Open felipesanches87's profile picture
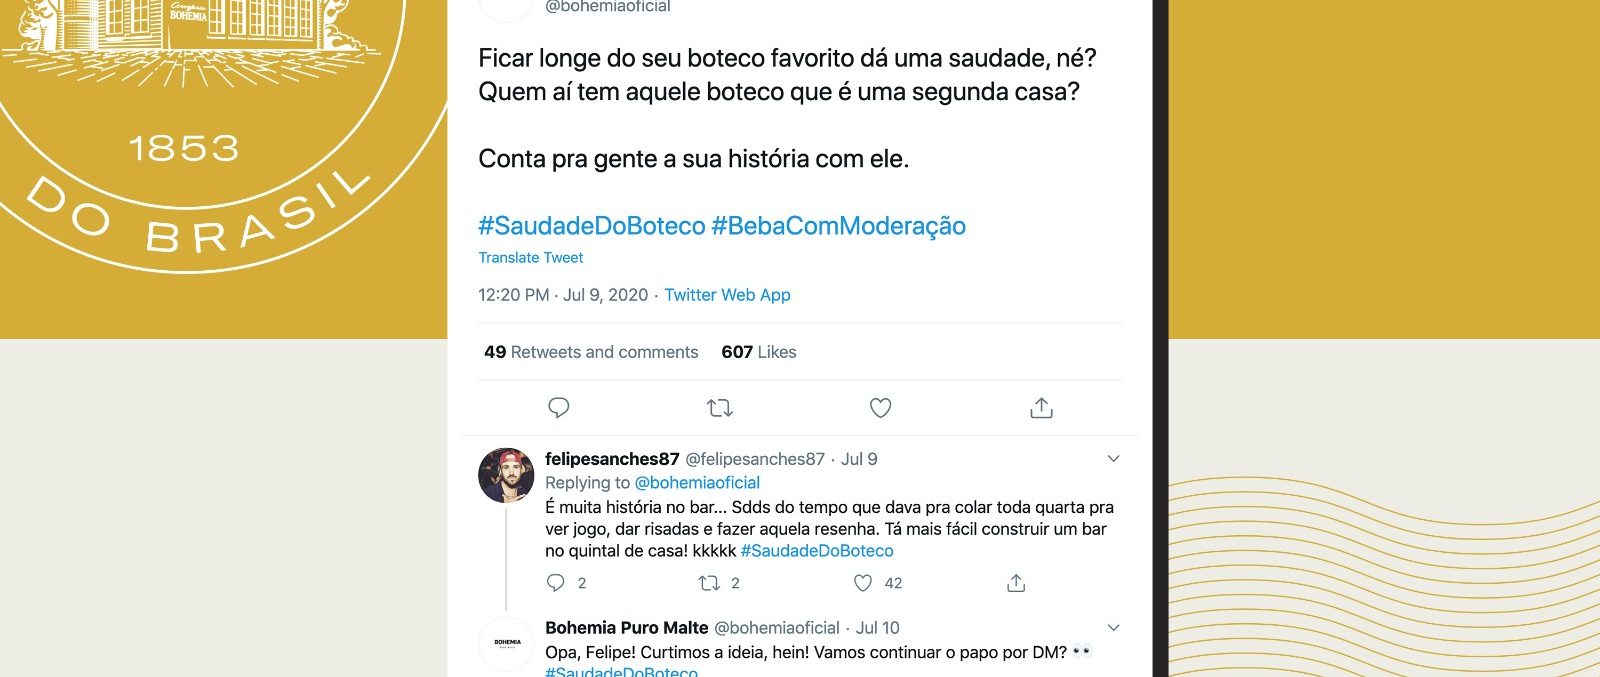The image size is (1600, 677). click(507, 475)
